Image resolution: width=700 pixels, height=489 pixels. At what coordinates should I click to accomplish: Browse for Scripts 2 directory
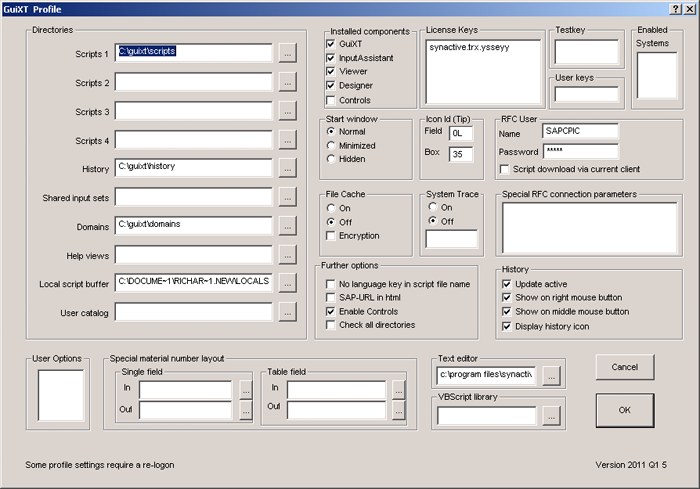coord(288,83)
